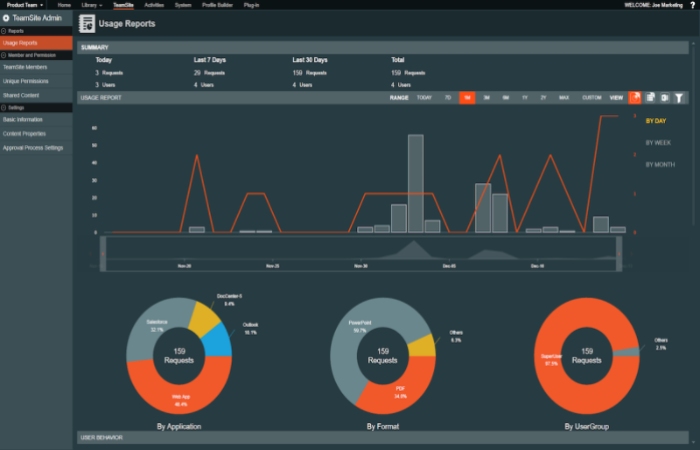Select the highlighted 1M range

[x=467, y=98]
